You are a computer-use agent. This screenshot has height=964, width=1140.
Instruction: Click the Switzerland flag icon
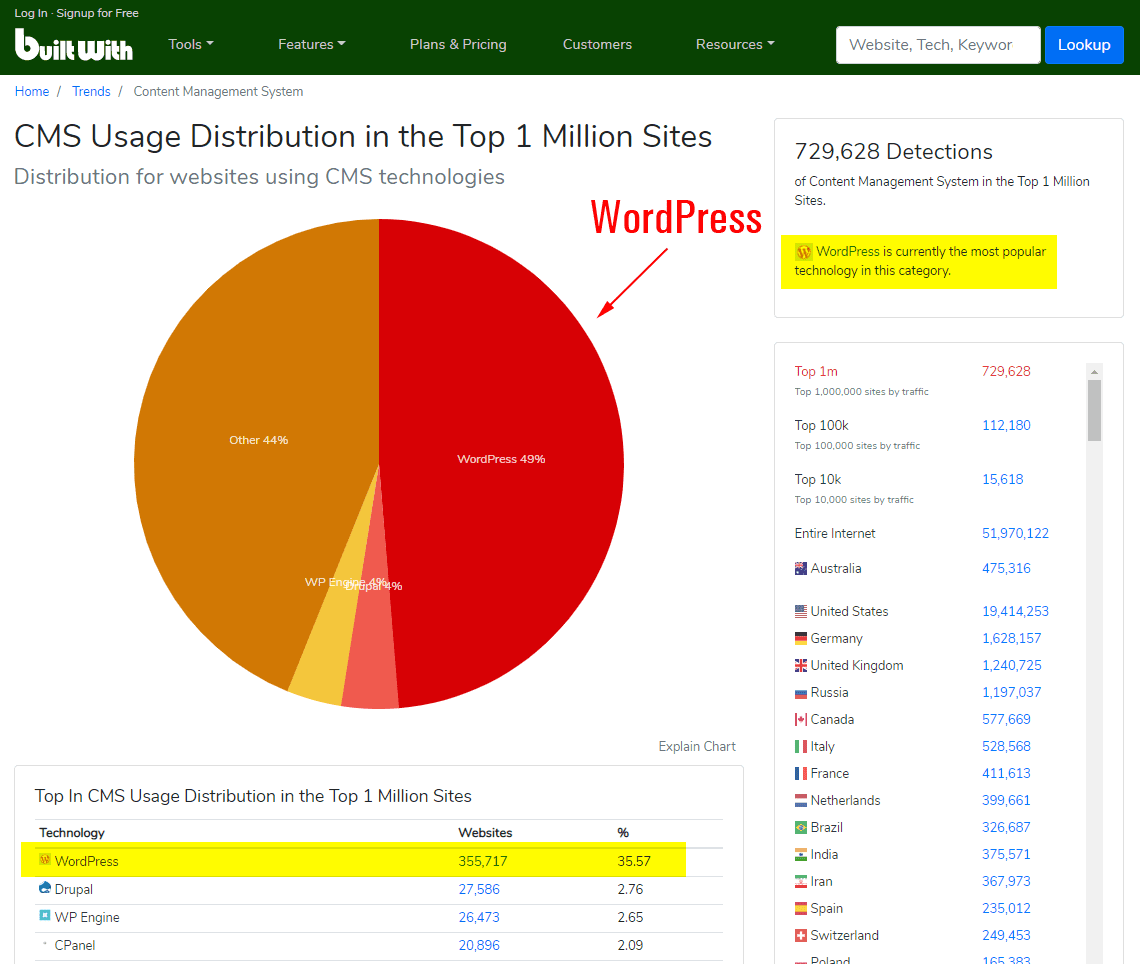(x=800, y=936)
